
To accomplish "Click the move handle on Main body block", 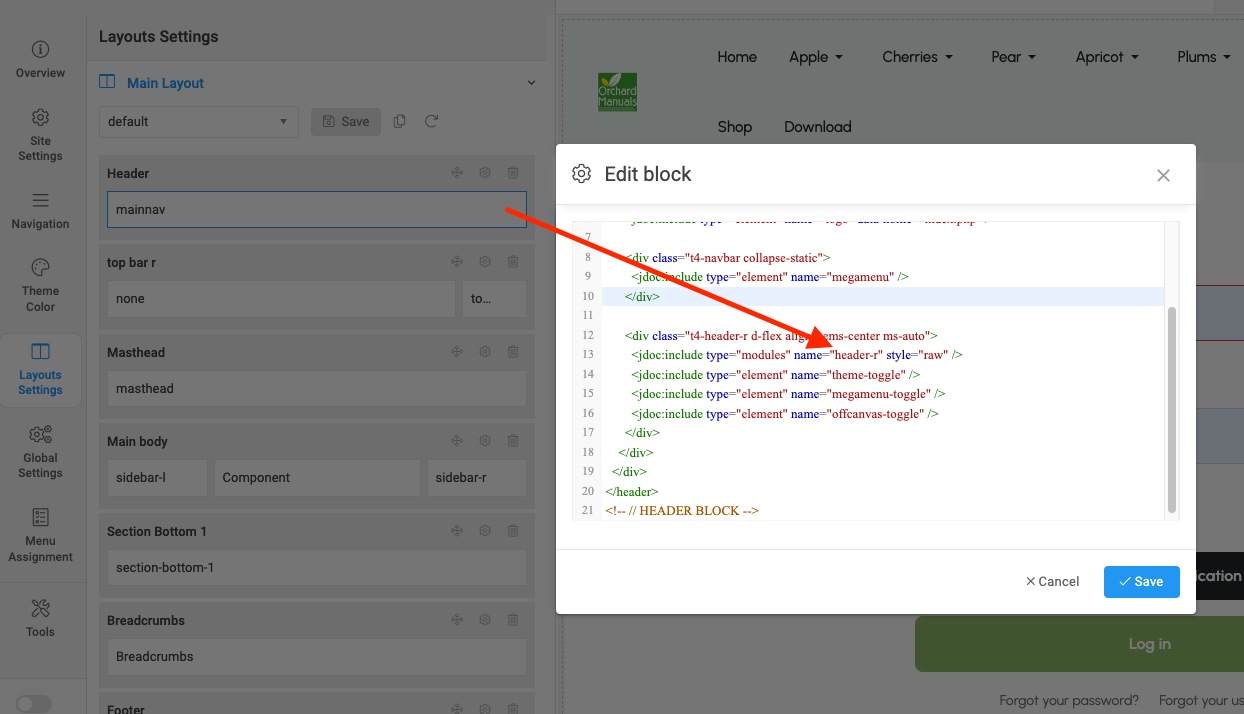I will 457,441.
